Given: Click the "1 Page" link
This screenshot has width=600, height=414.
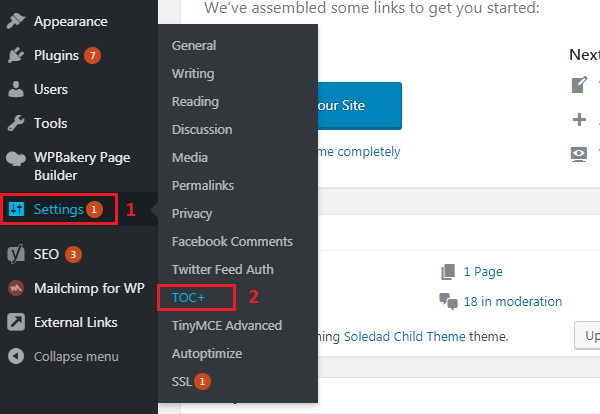Looking at the screenshot, I should tap(482, 271).
